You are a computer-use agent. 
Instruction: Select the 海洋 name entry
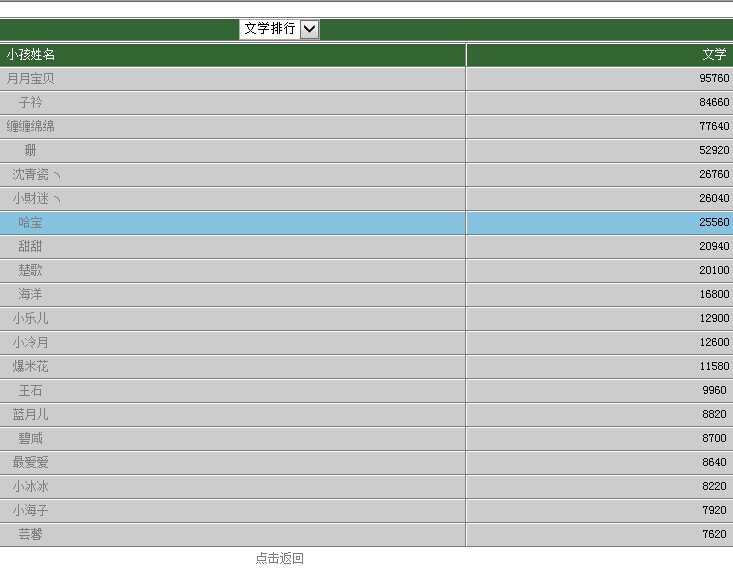click(30, 294)
